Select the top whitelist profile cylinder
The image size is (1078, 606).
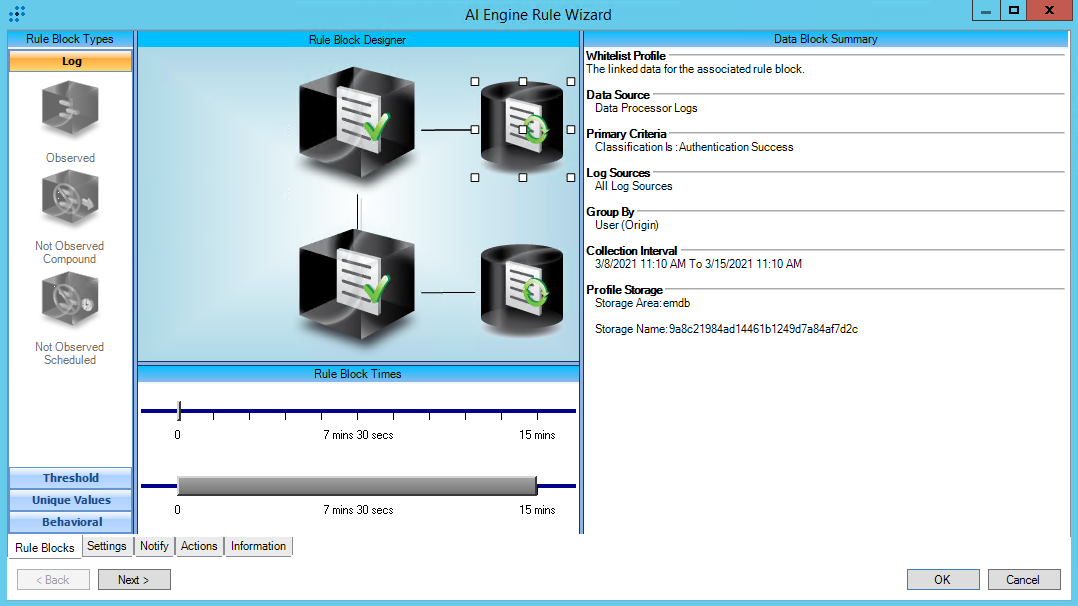tap(522, 127)
